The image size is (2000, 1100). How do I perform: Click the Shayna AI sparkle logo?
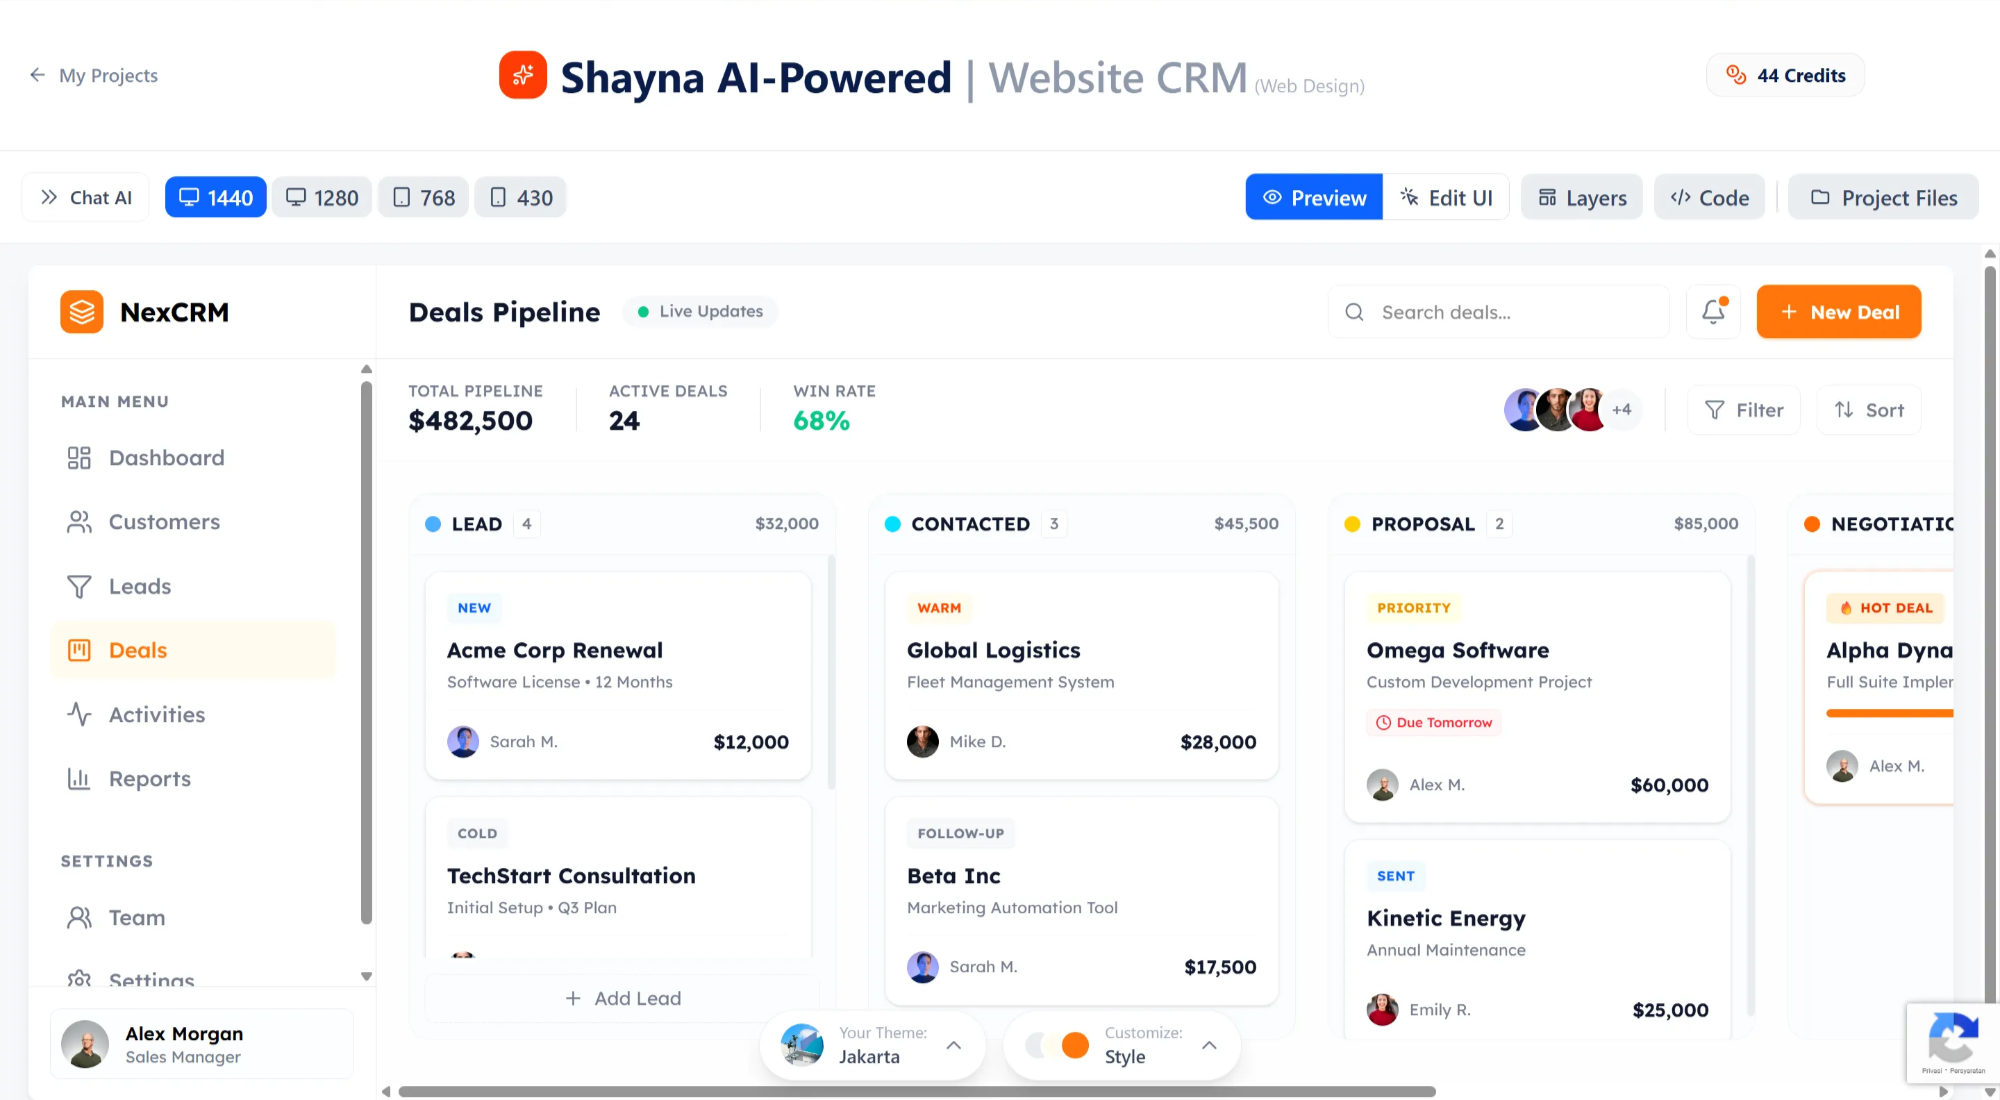523,76
